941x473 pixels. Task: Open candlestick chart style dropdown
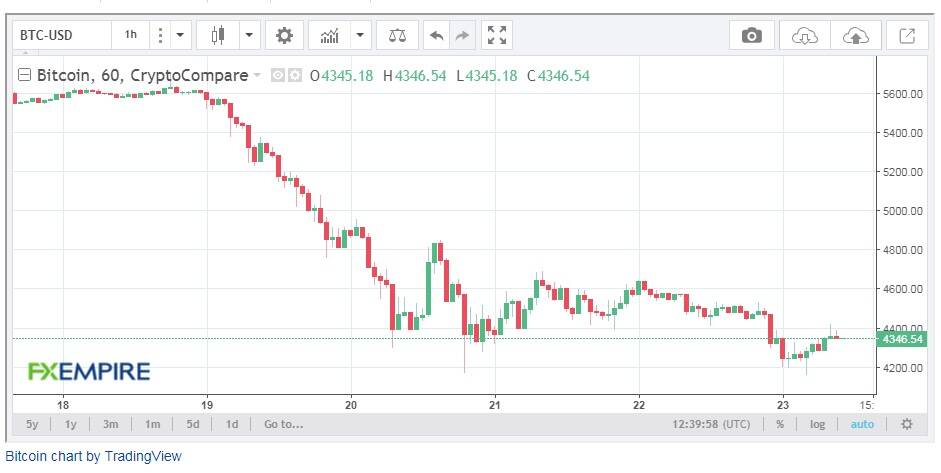(x=249, y=35)
